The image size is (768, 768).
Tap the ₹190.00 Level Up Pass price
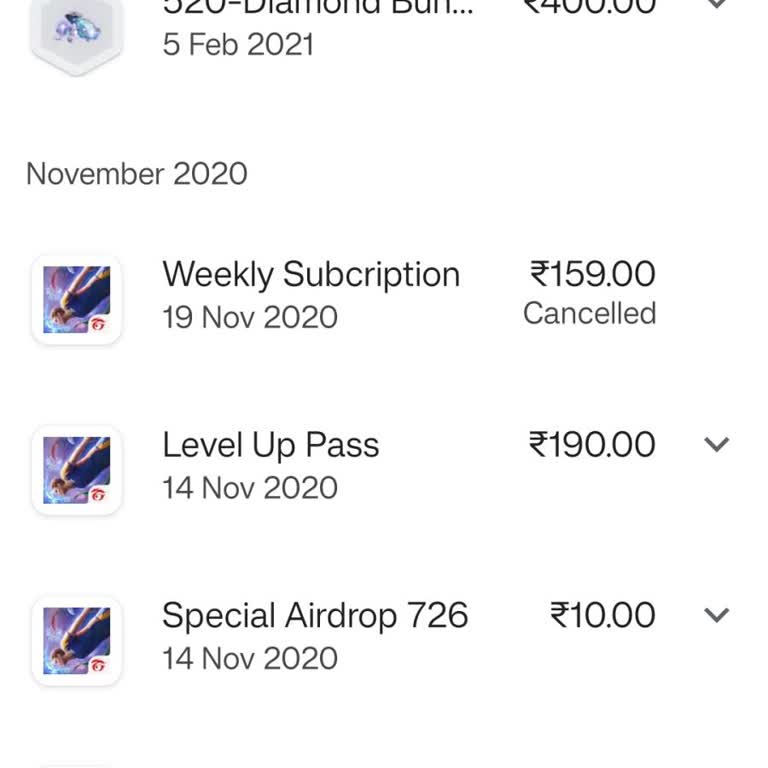pyautogui.click(x=592, y=444)
